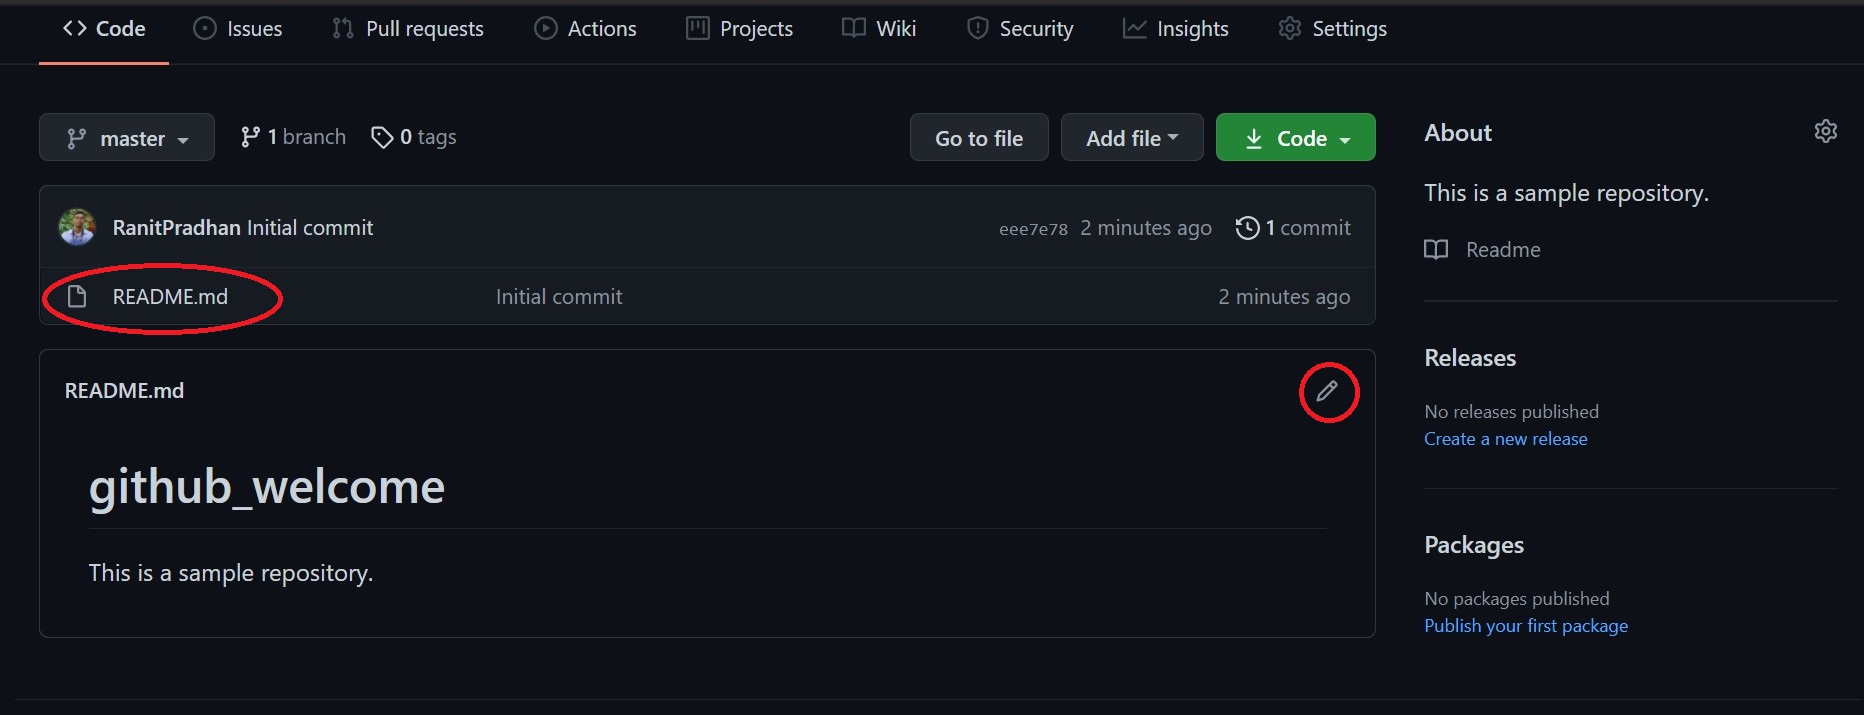Open repository Settings tab
The width and height of the screenshot is (1864, 715).
tap(1333, 29)
